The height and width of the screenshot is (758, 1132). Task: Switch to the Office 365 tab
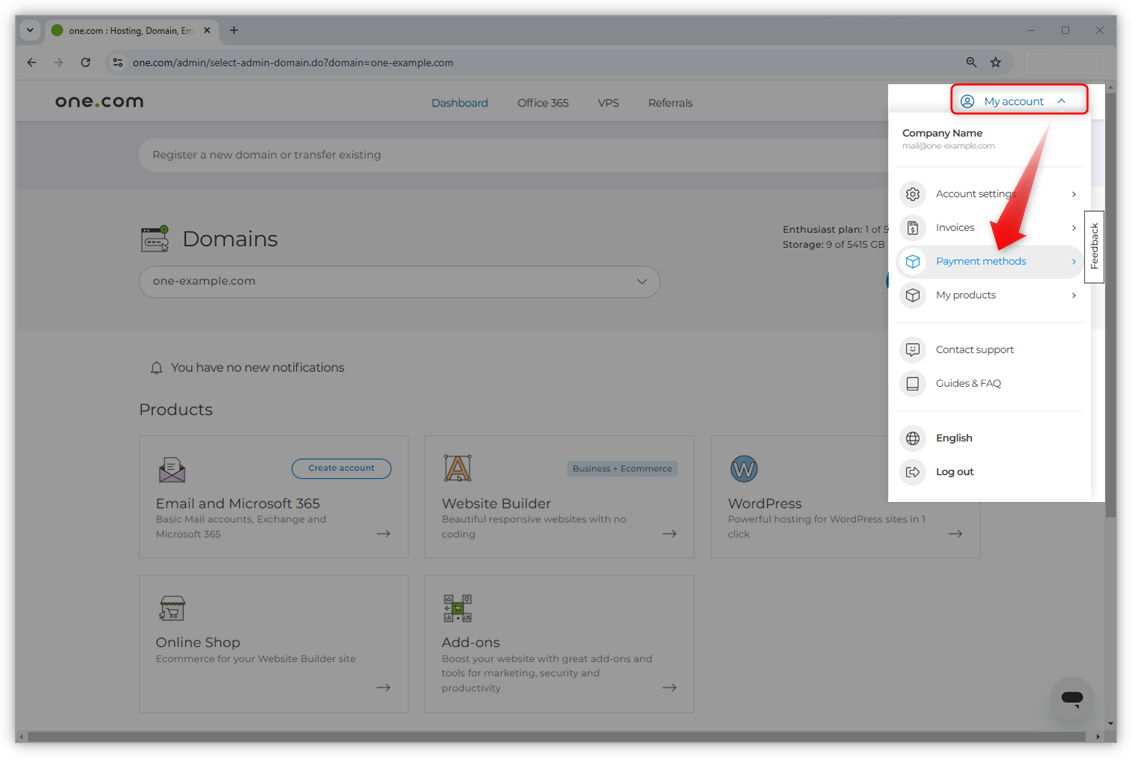pyautogui.click(x=543, y=103)
